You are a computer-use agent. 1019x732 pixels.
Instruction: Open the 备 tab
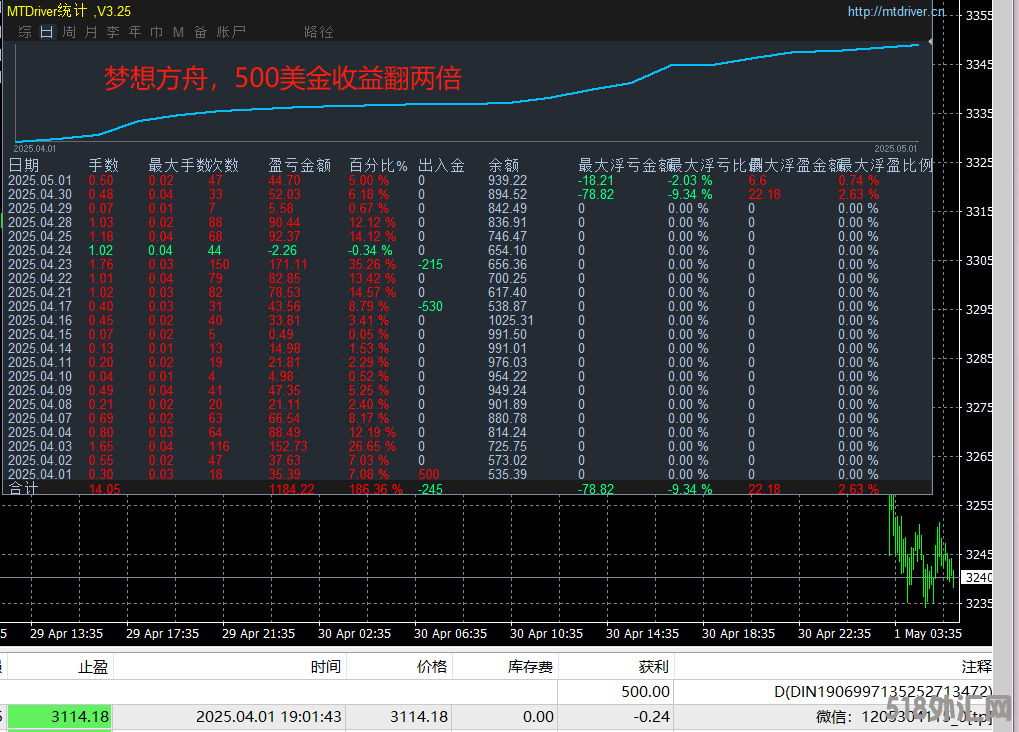click(200, 32)
